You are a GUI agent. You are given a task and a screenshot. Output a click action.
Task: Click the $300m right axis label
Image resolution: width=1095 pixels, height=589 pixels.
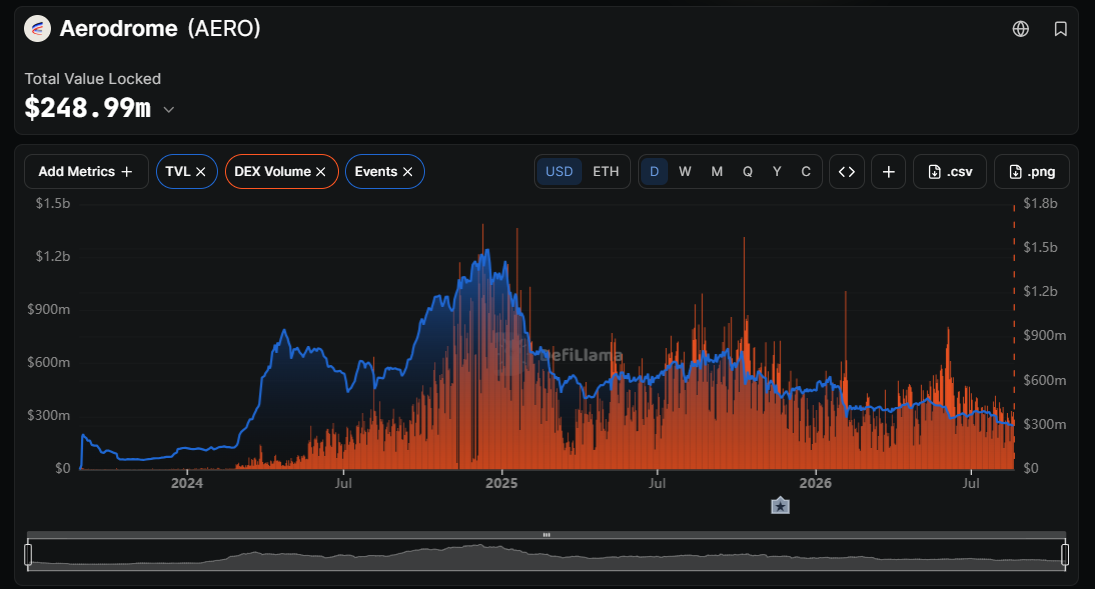1045,424
